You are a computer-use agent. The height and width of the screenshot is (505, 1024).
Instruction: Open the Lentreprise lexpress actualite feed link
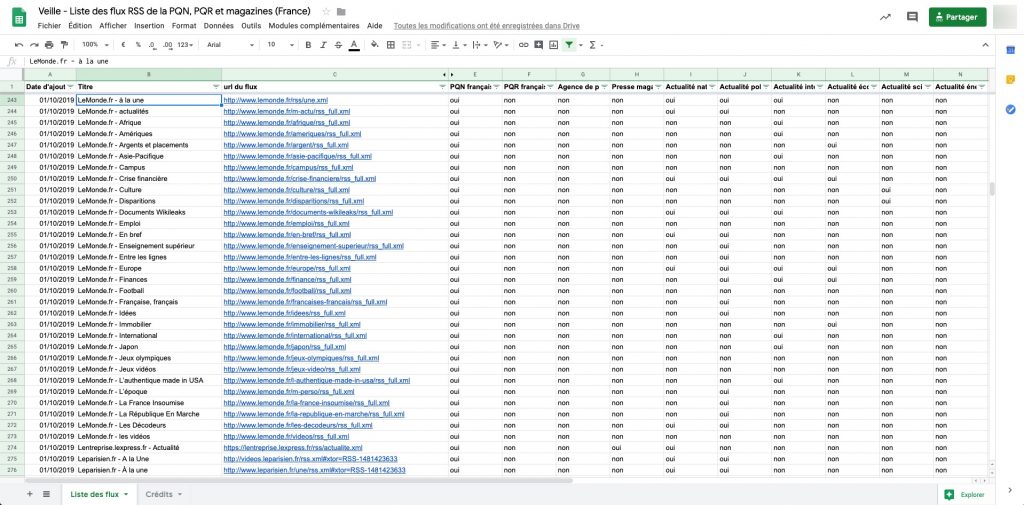(293, 448)
